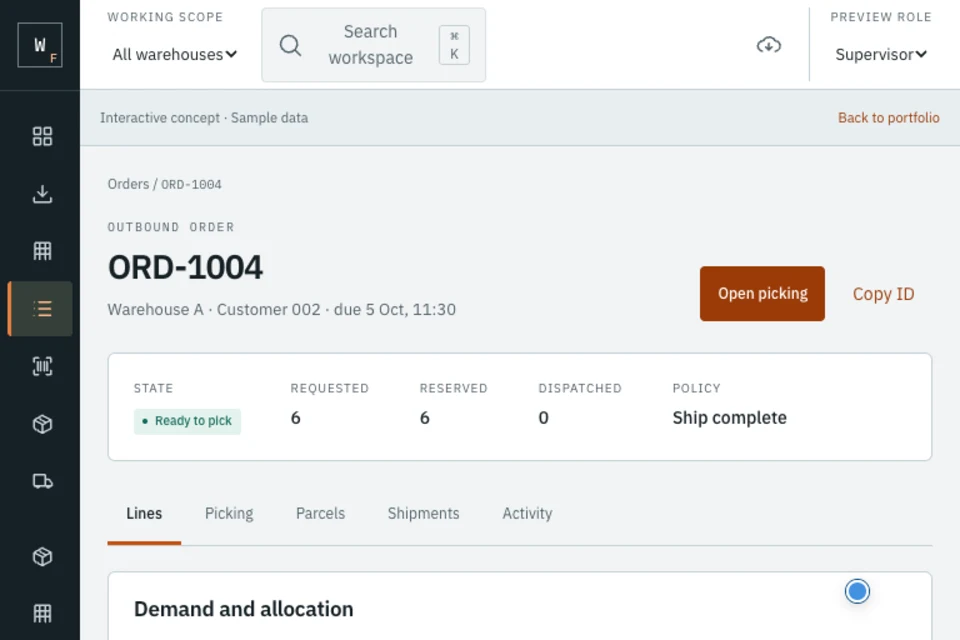Screen dimensions: 960x640
Task: Focus the Search workspace field
Action: click(x=373, y=45)
